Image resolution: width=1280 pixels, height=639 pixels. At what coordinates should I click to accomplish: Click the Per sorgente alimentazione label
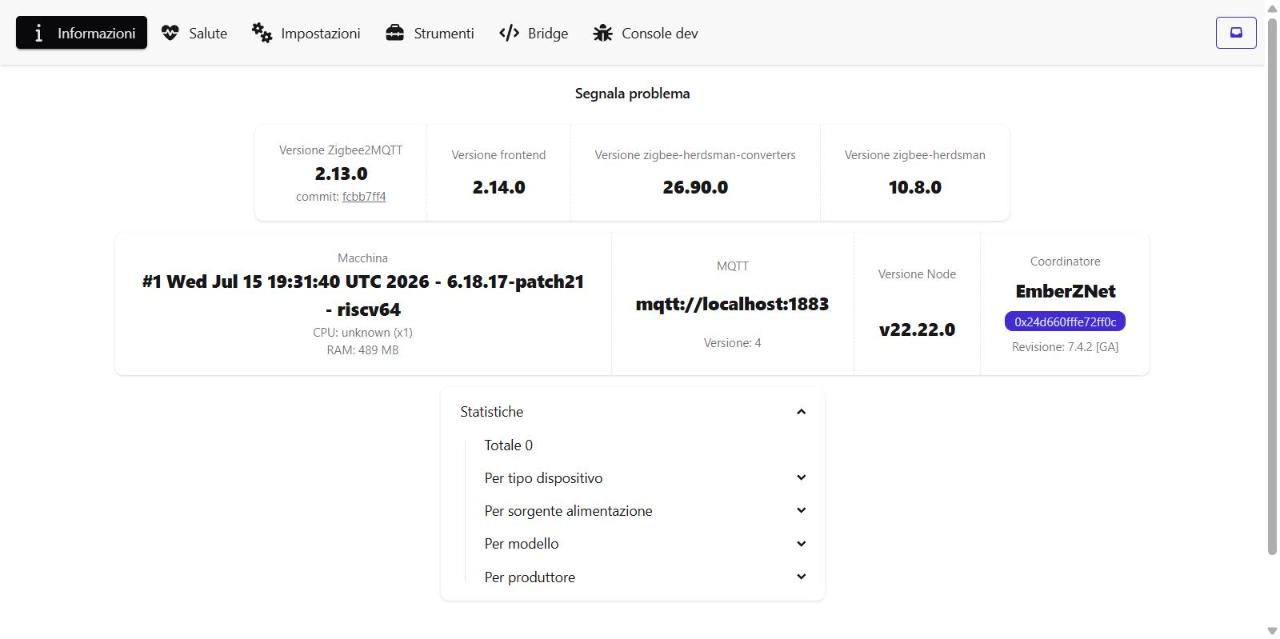(x=568, y=511)
